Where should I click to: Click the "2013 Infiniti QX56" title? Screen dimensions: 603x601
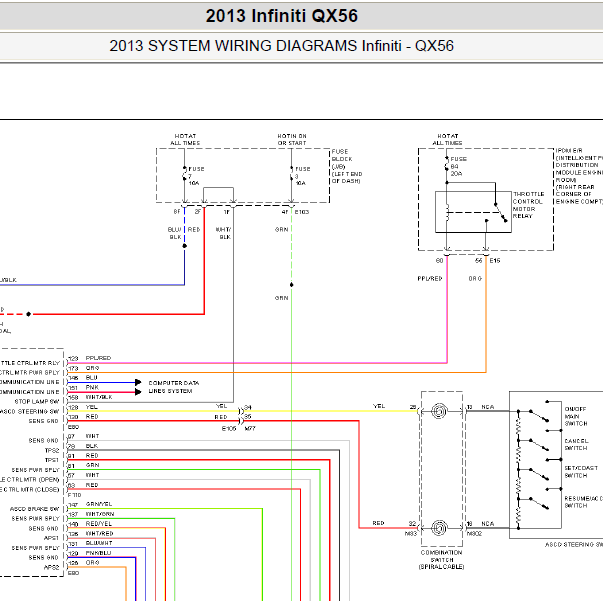click(x=282, y=16)
